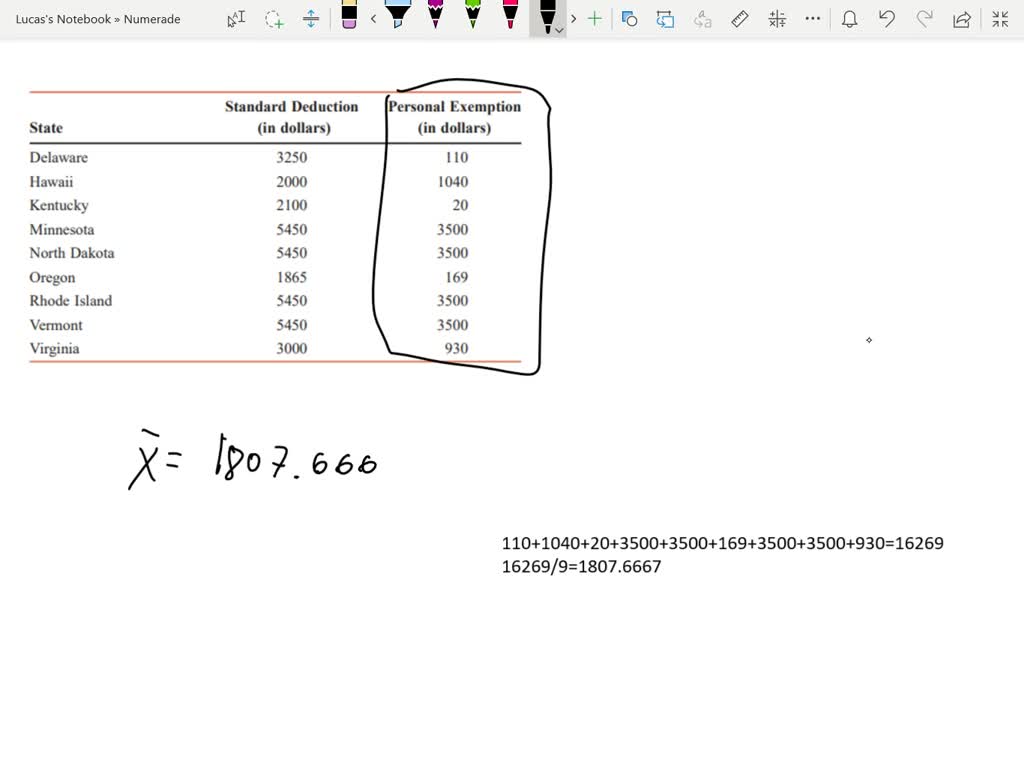The height and width of the screenshot is (768, 1024).
Task: Share the current notebook page
Action: click(x=961, y=18)
